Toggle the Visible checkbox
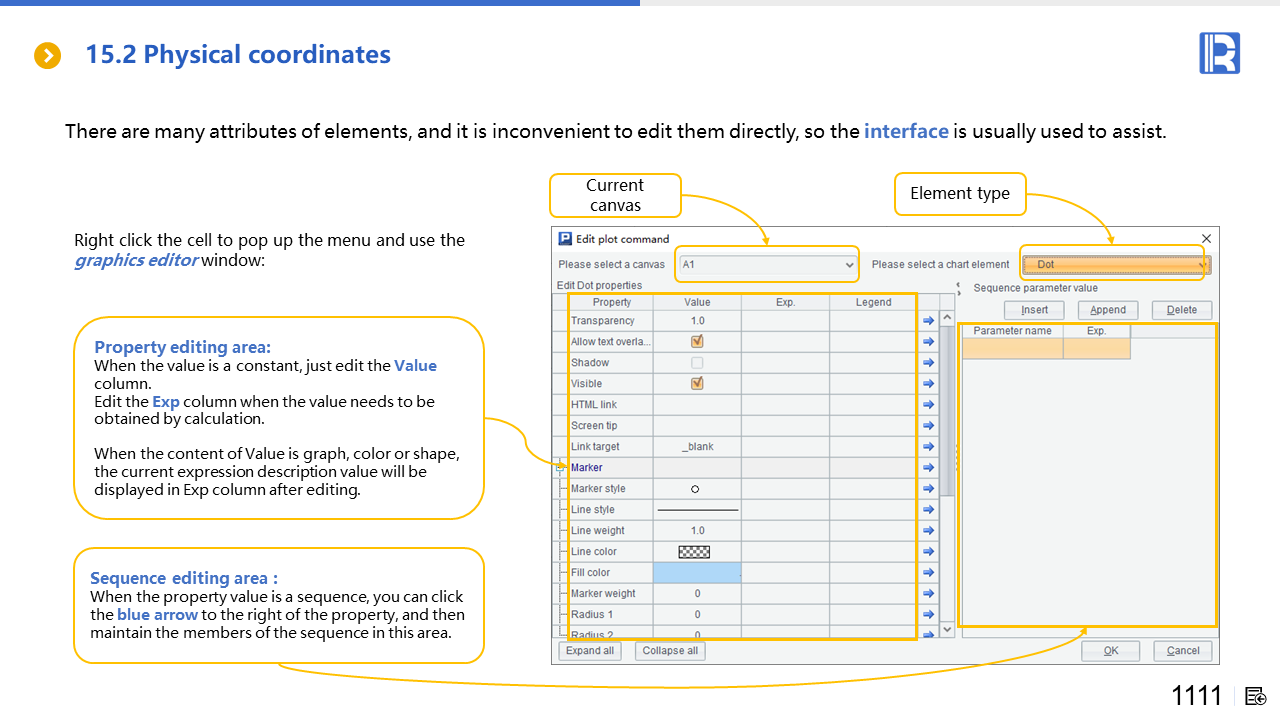 click(x=697, y=384)
